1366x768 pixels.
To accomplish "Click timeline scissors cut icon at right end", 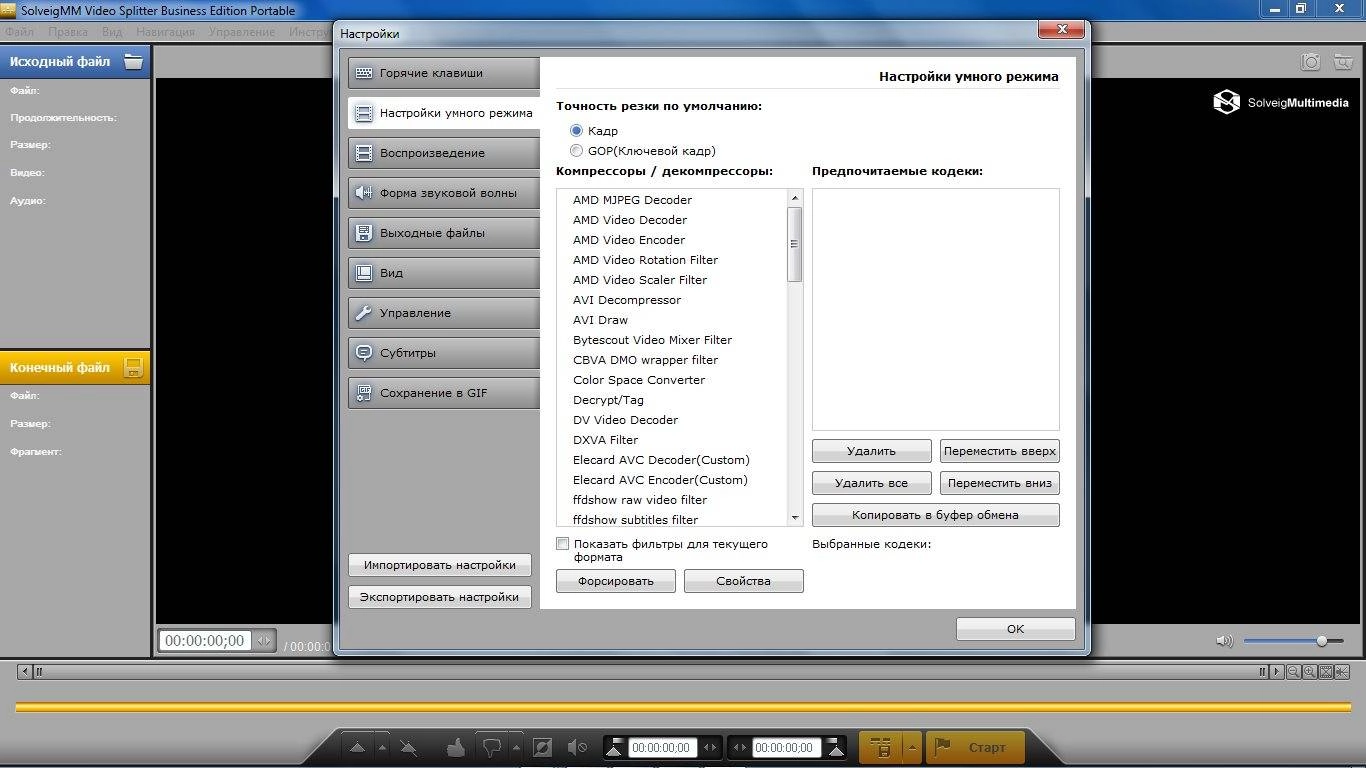I will pyautogui.click(x=1342, y=672).
